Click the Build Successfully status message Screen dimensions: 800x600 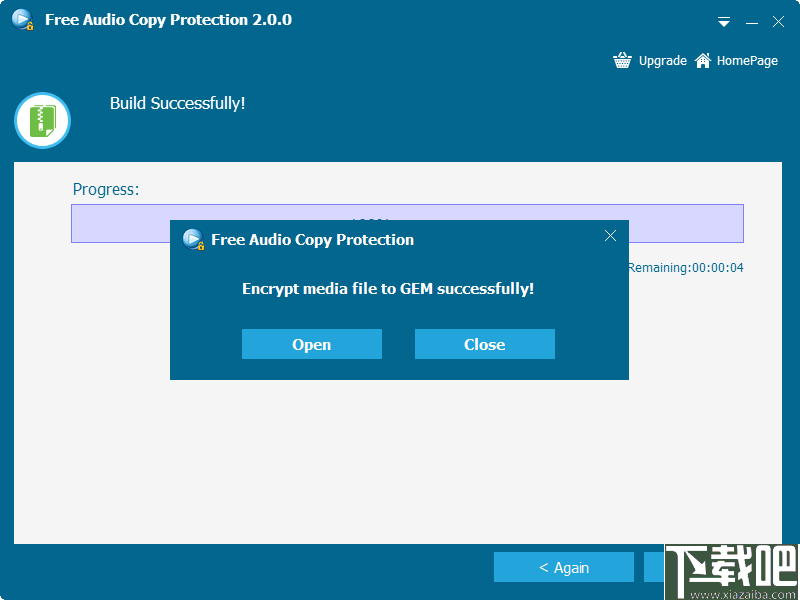tap(177, 103)
